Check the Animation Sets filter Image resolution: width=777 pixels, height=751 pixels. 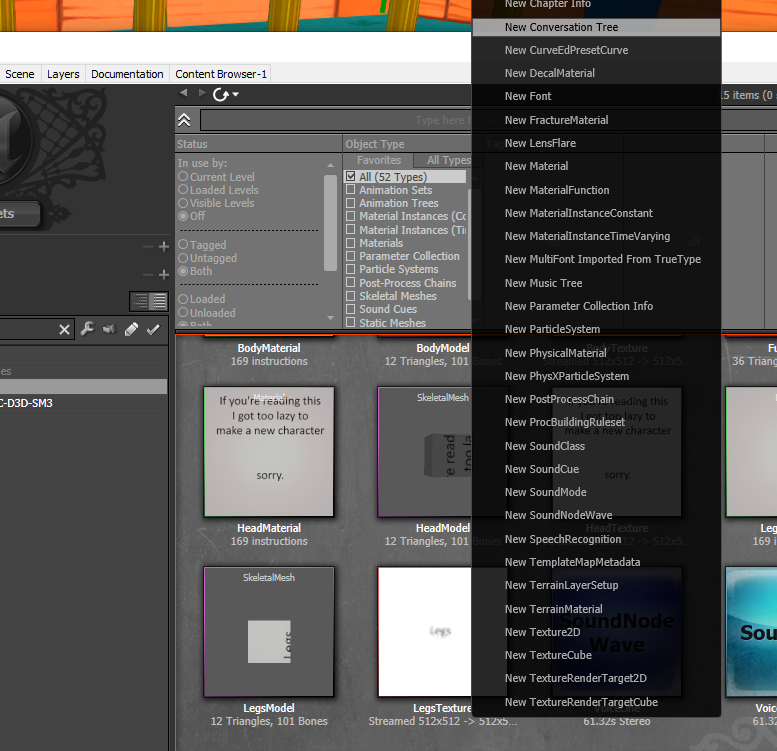351,189
